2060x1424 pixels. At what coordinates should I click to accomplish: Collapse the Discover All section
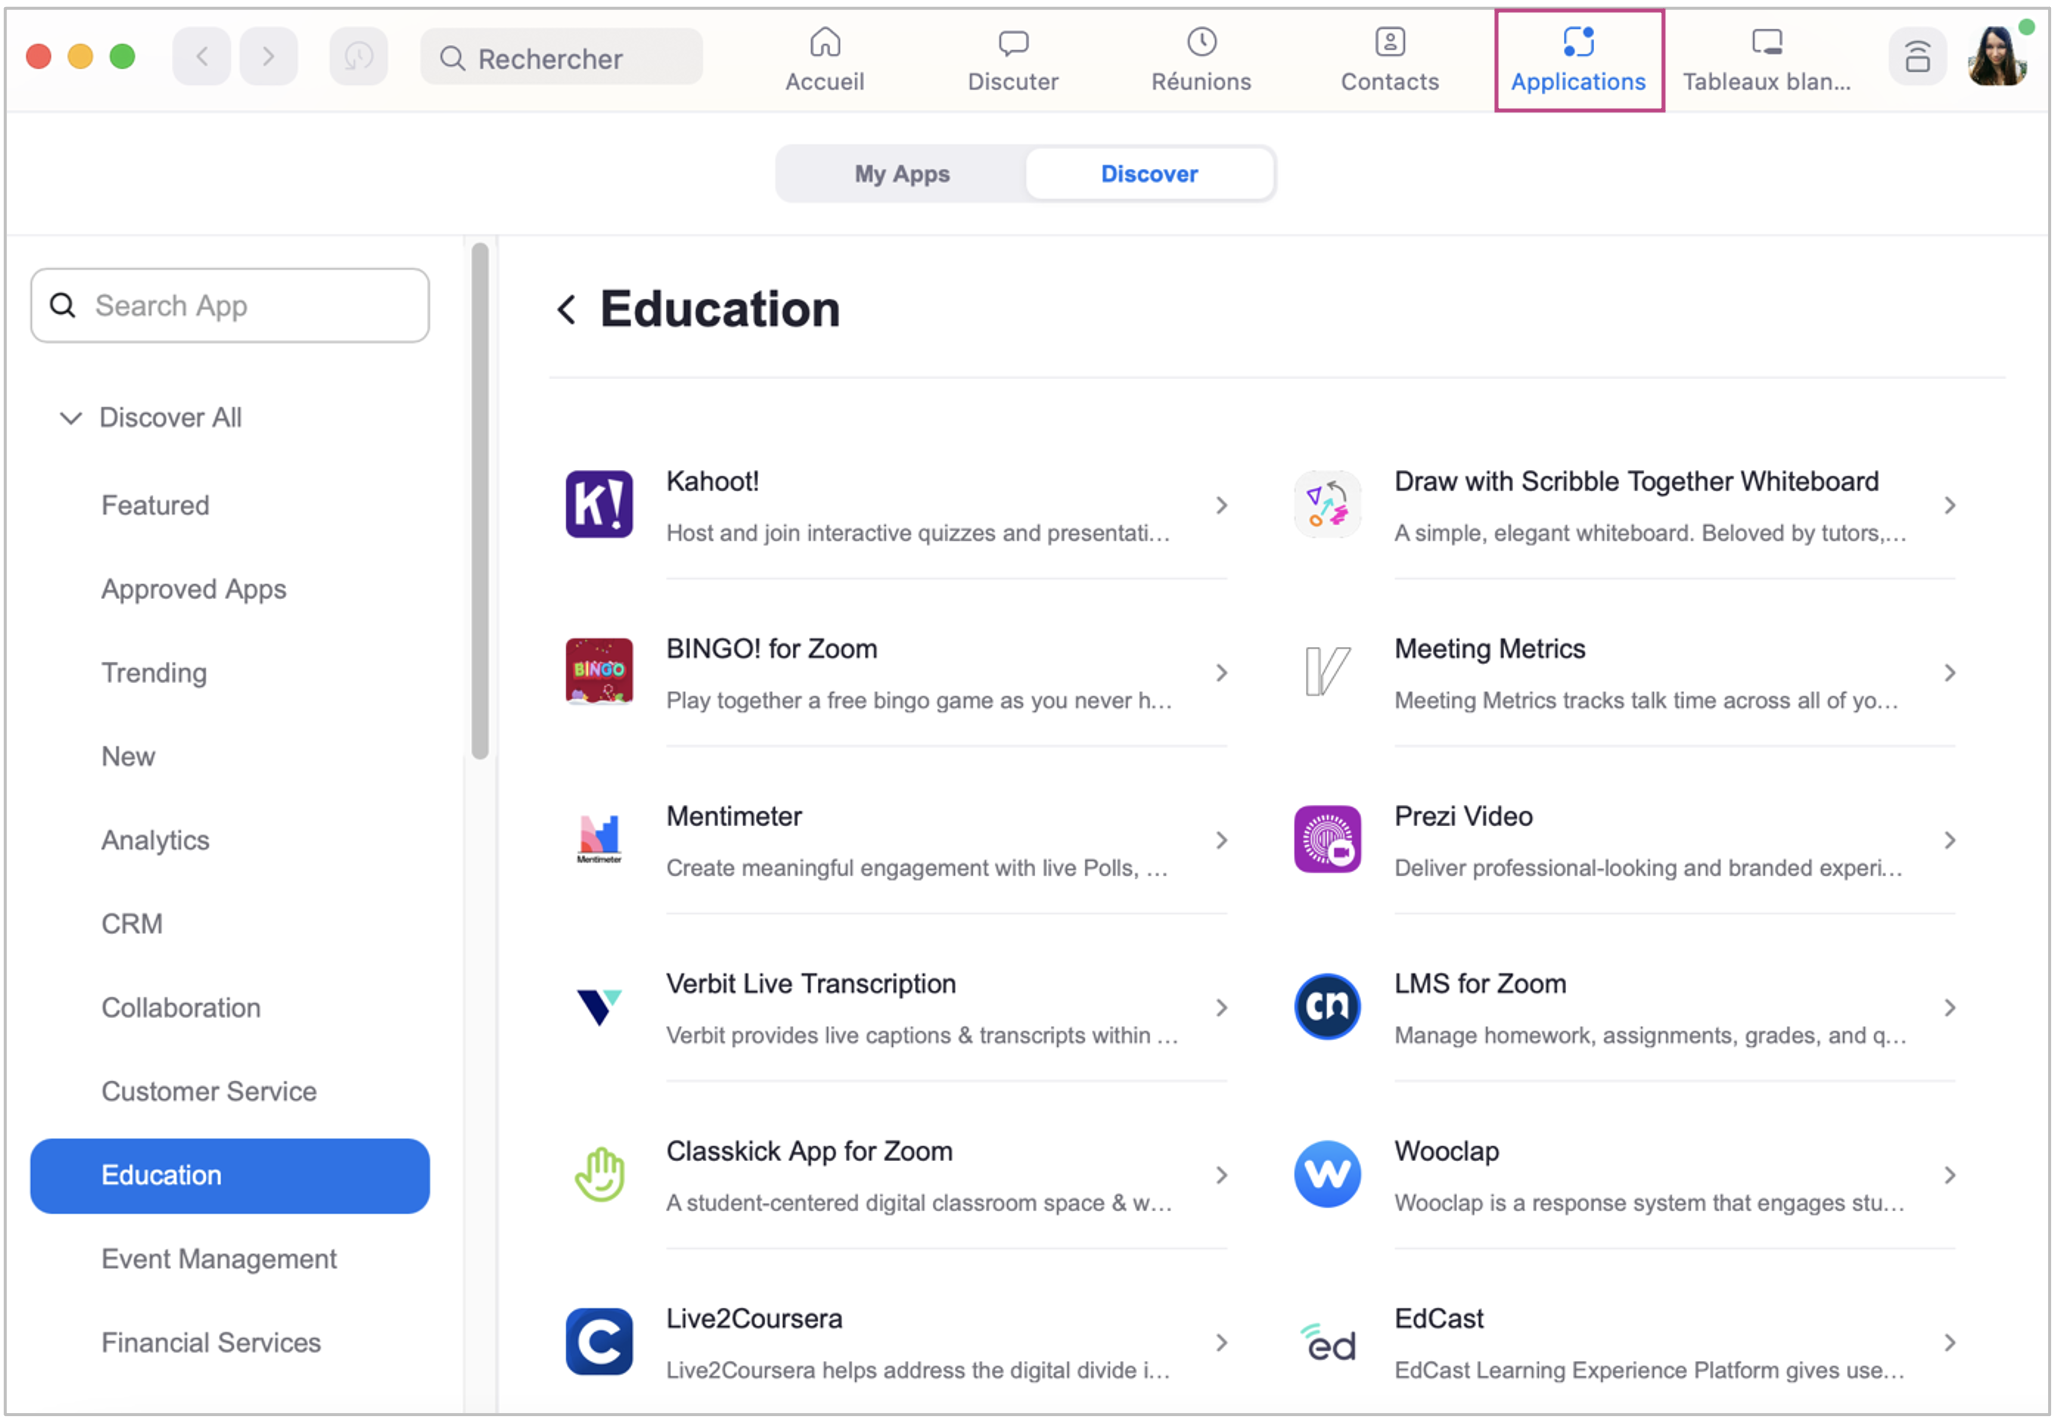[x=70, y=418]
